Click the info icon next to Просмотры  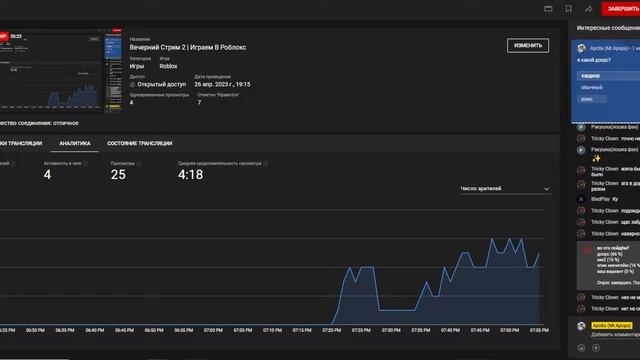pyautogui.click(x=139, y=163)
